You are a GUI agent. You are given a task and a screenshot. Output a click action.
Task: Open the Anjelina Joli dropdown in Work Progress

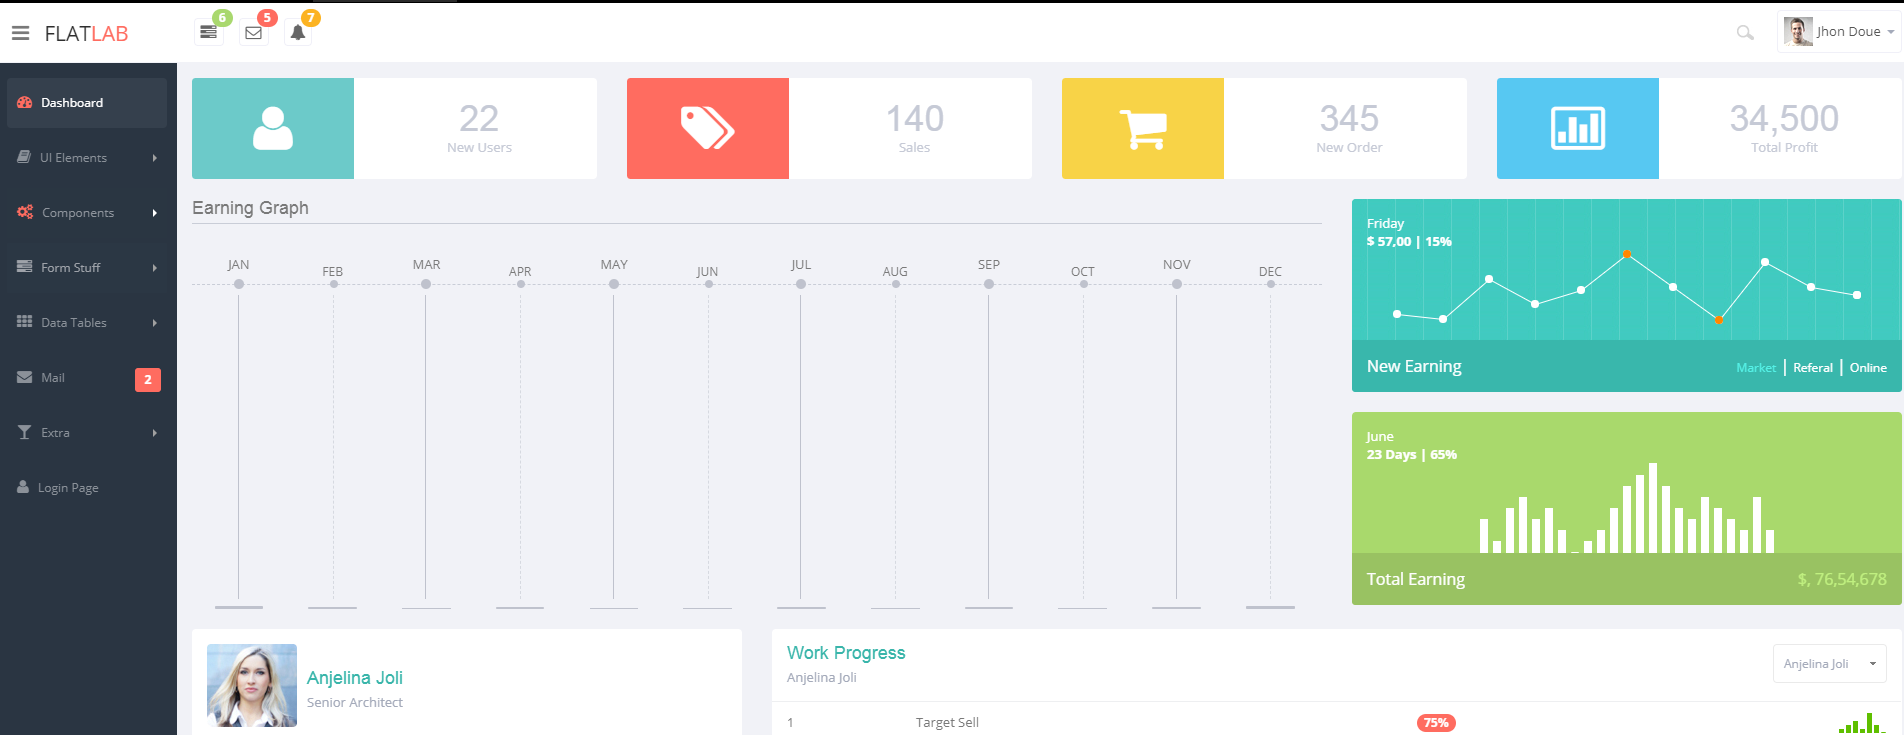[1829, 664]
